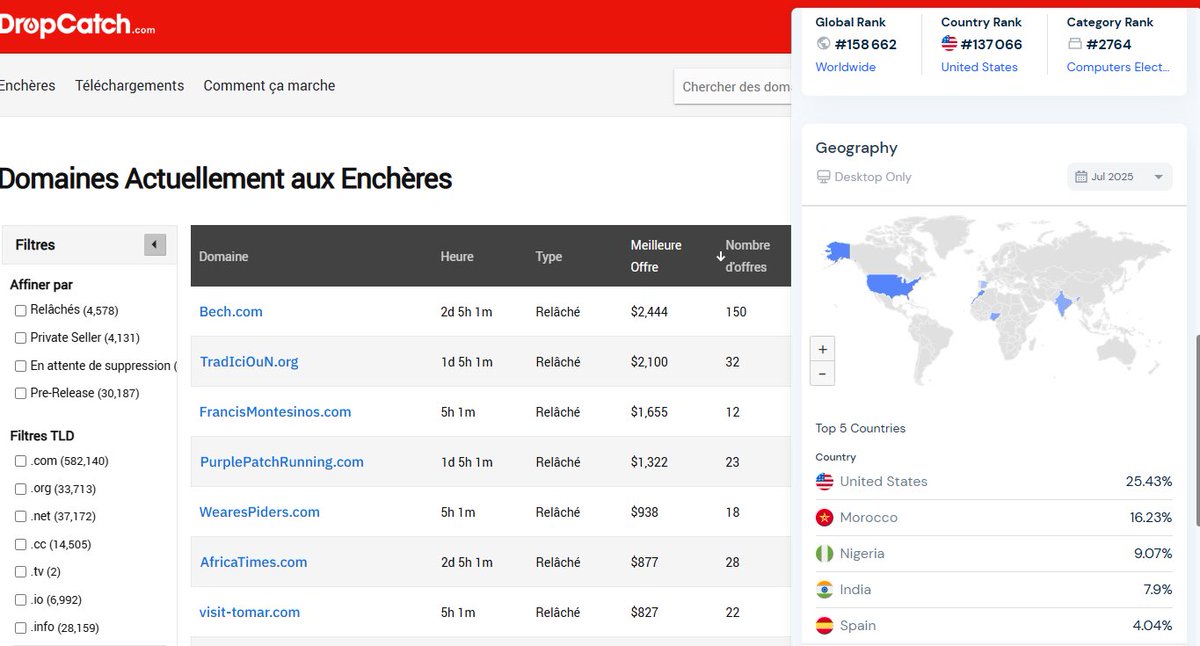Click the Computers Elect... category link
Viewport: 1200px width, 646px height.
coord(1118,67)
